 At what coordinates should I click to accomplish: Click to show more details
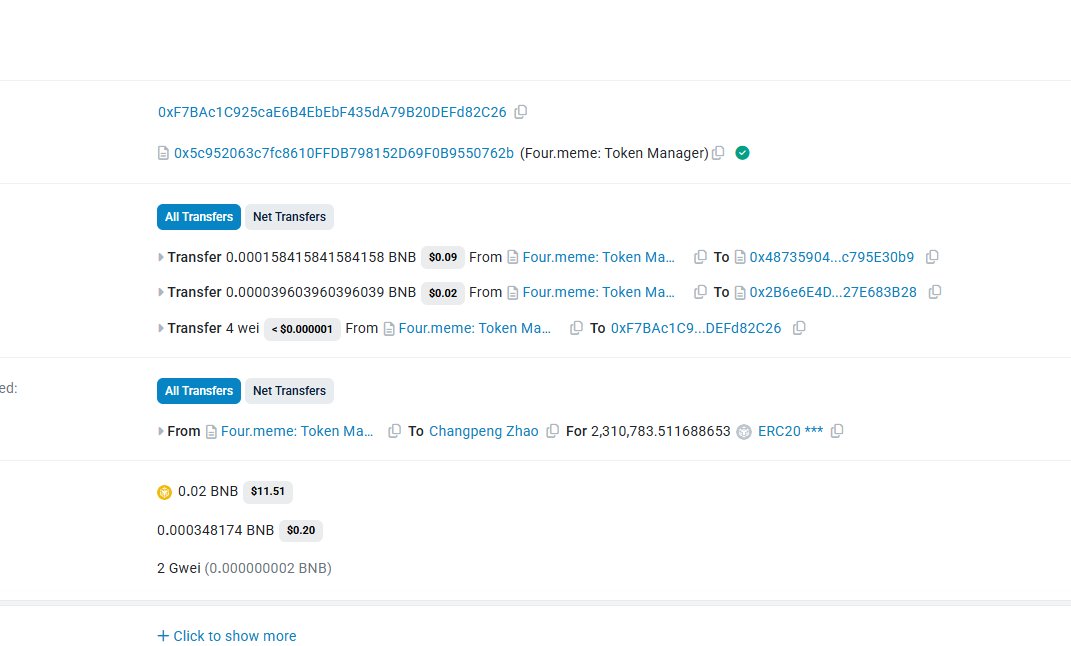coord(227,636)
